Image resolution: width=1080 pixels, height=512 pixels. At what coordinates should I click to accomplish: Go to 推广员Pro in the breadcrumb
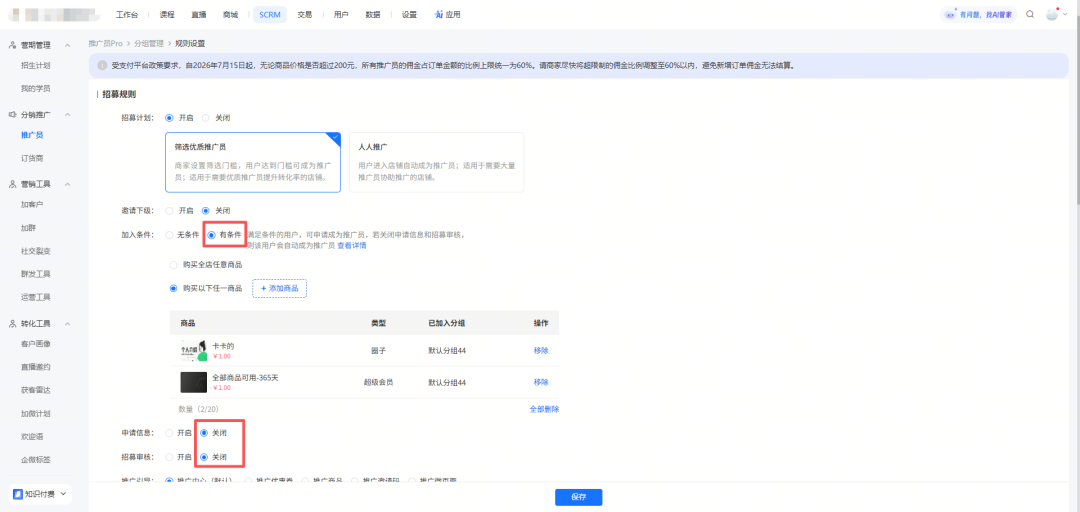105,43
